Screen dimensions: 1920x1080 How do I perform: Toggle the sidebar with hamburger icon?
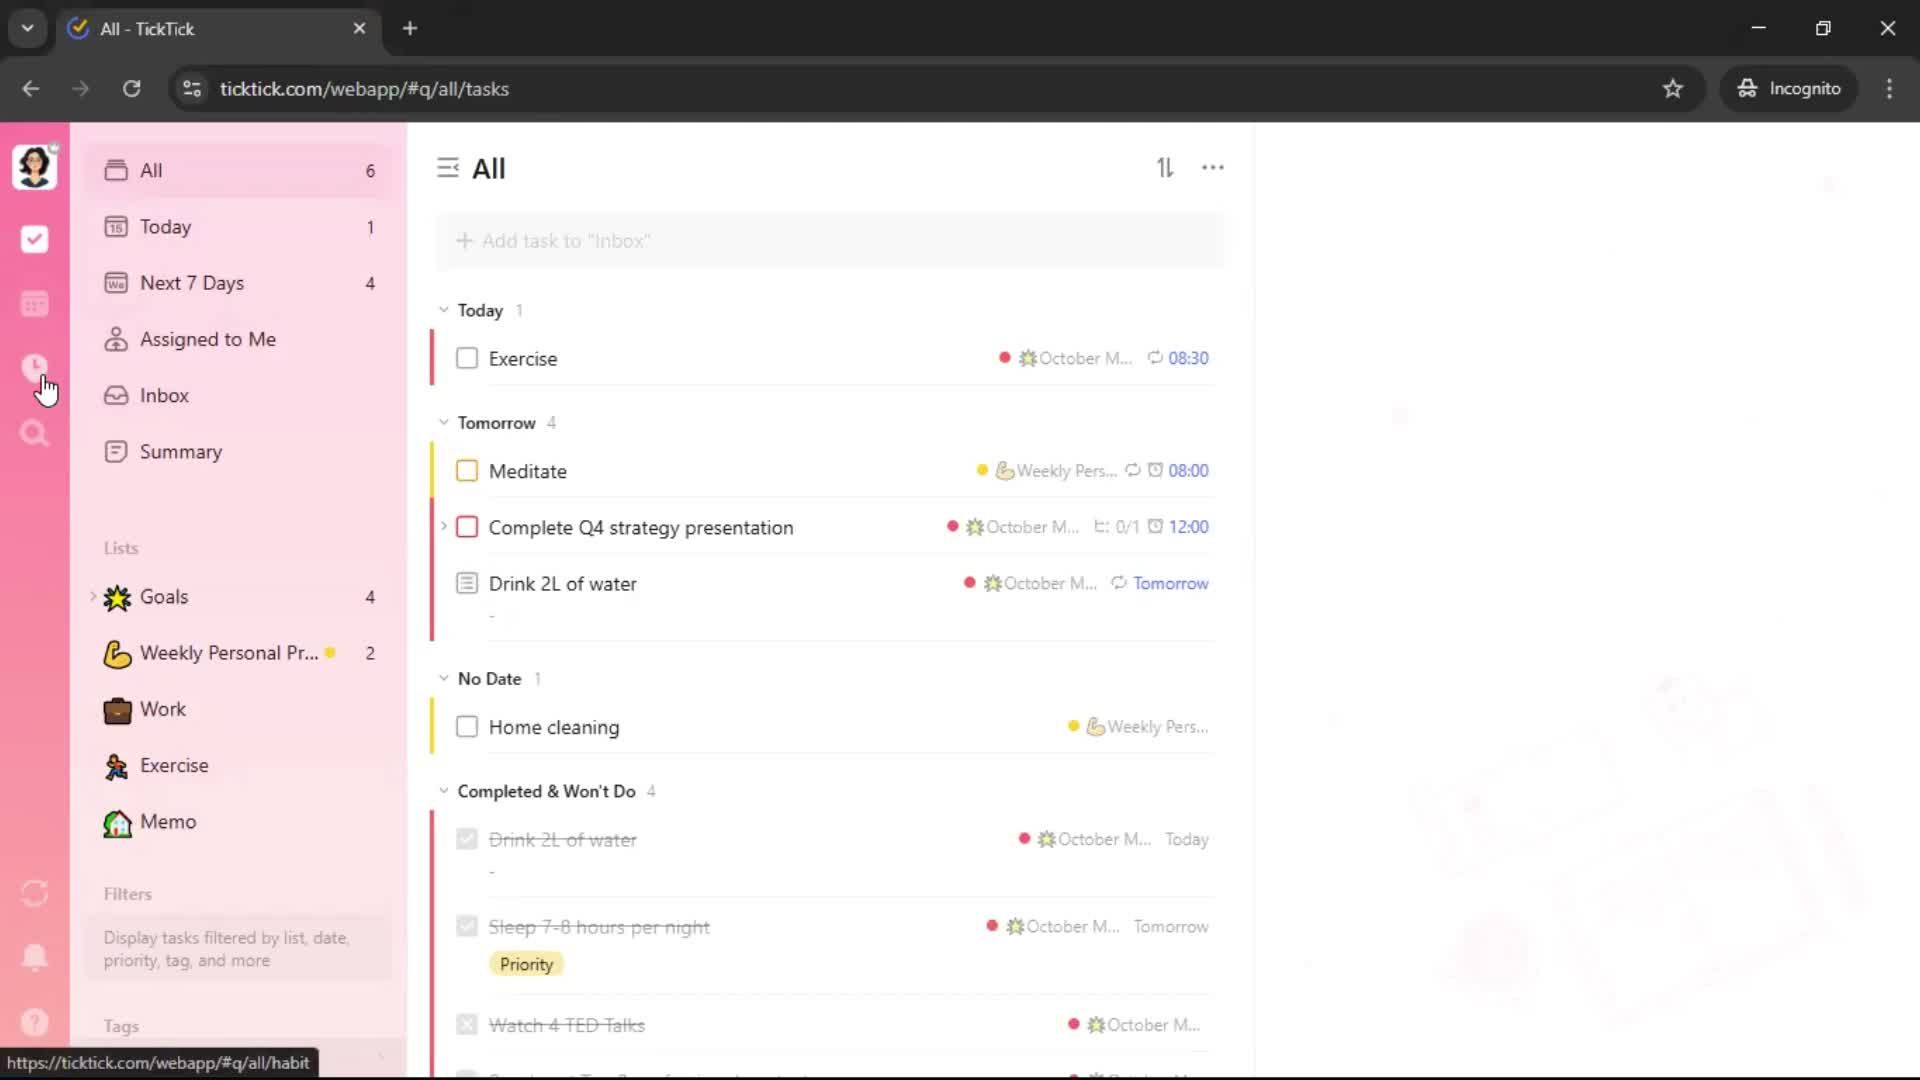point(447,168)
